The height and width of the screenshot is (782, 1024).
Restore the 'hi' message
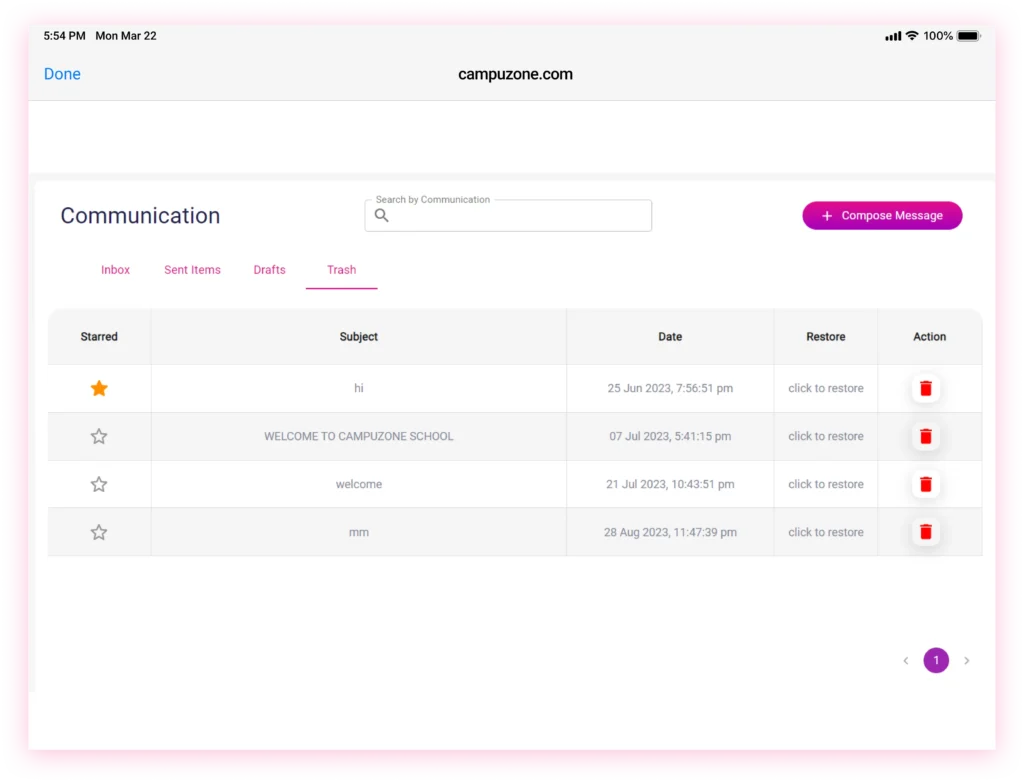click(825, 389)
